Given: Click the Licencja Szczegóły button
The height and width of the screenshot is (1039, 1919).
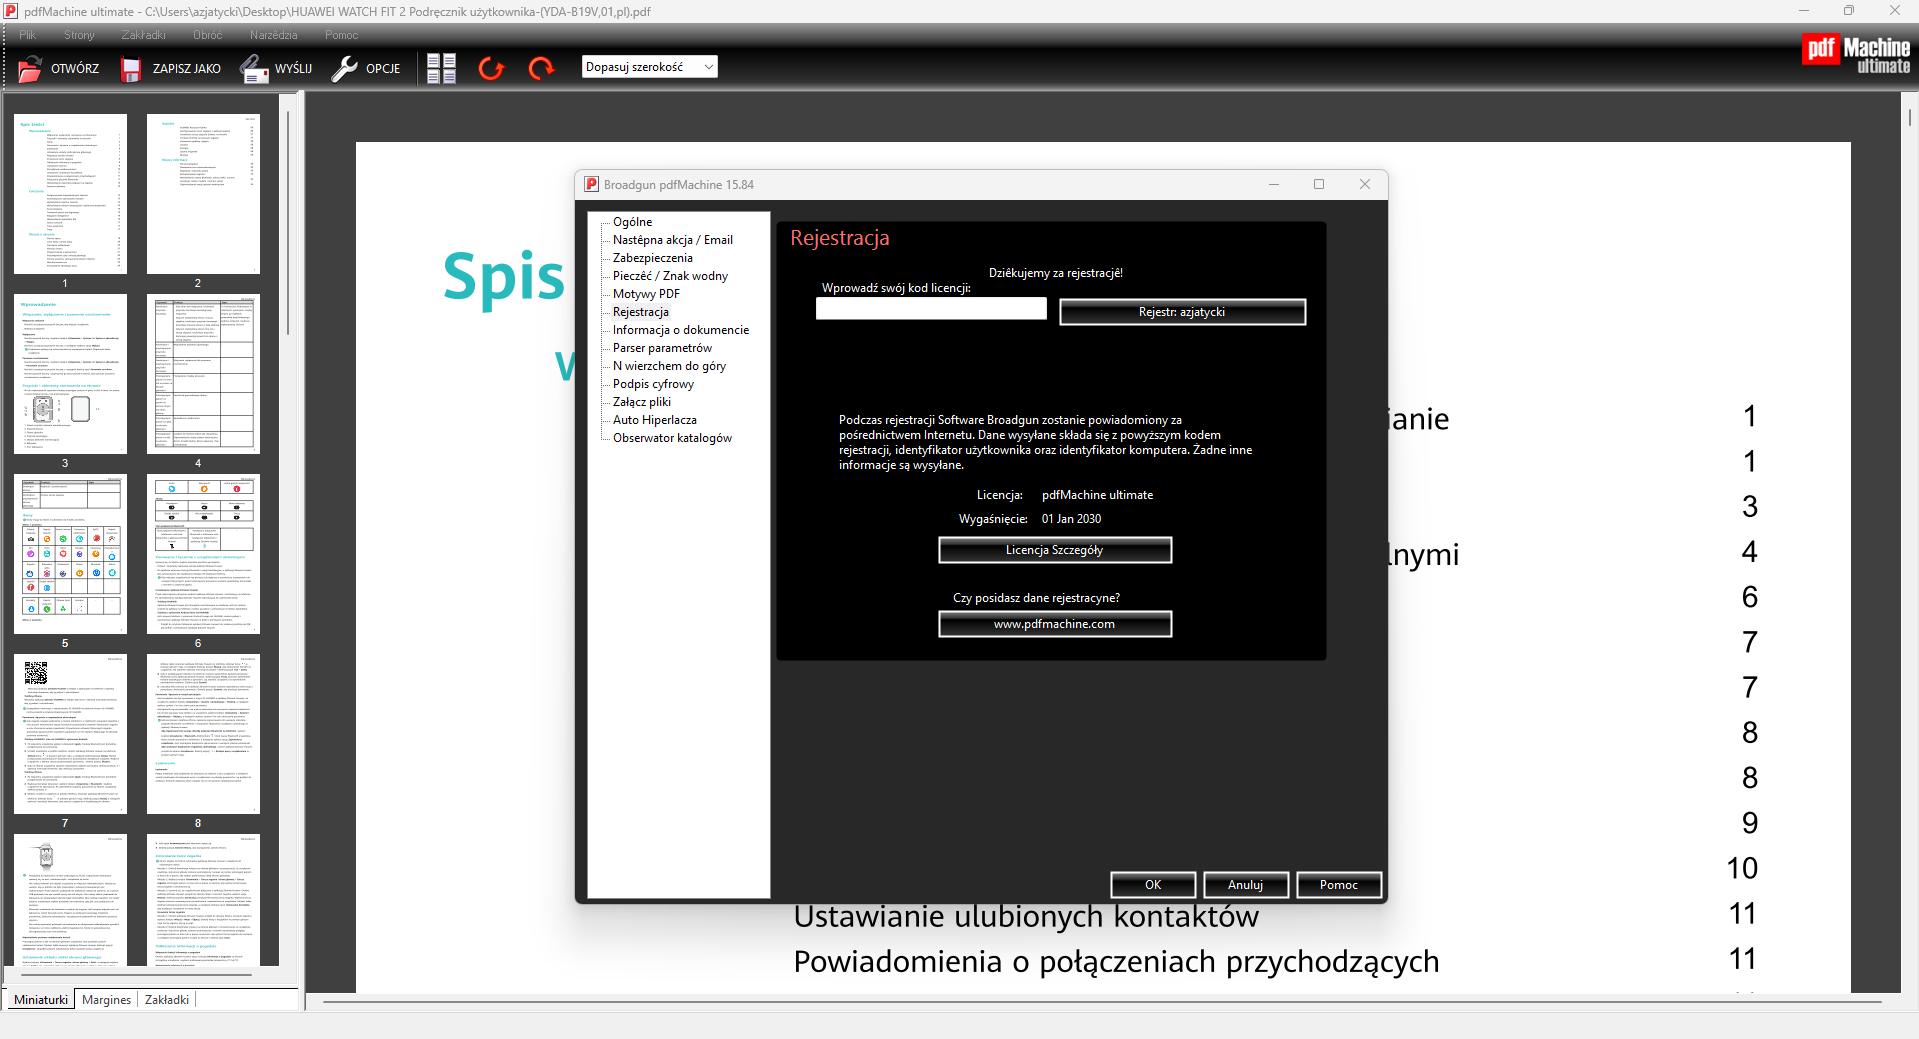Looking at the screenshot, I should [1054, 550].
